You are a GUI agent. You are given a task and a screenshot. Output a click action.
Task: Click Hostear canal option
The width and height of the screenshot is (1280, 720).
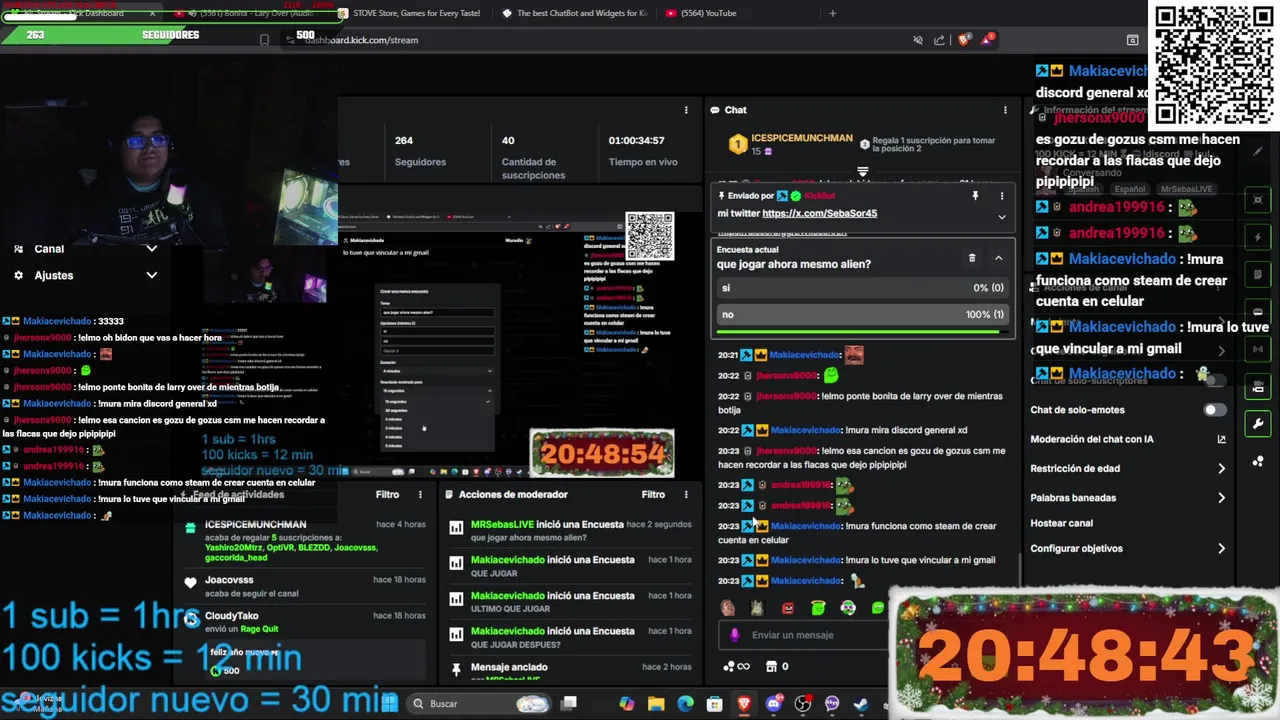(1061, 523)
